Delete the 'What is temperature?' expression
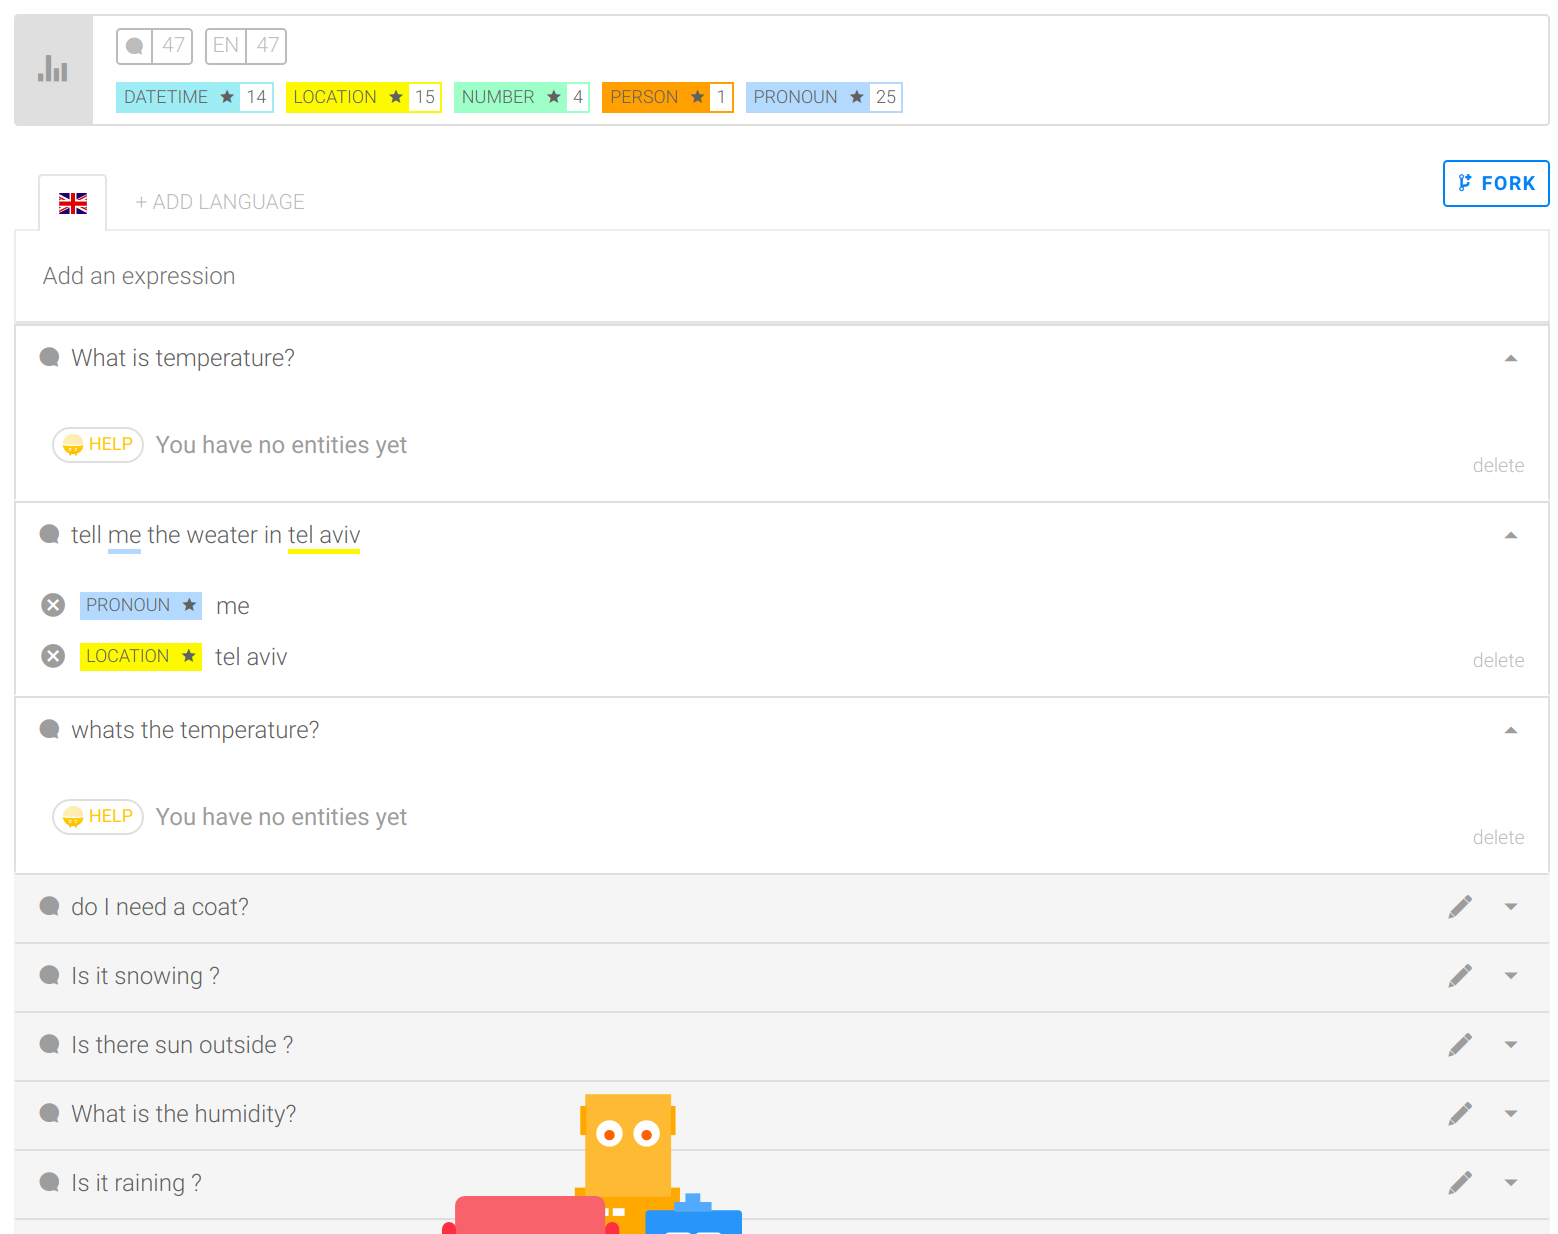This screenshot has height=1234, width=1558. click(1498, 465)
